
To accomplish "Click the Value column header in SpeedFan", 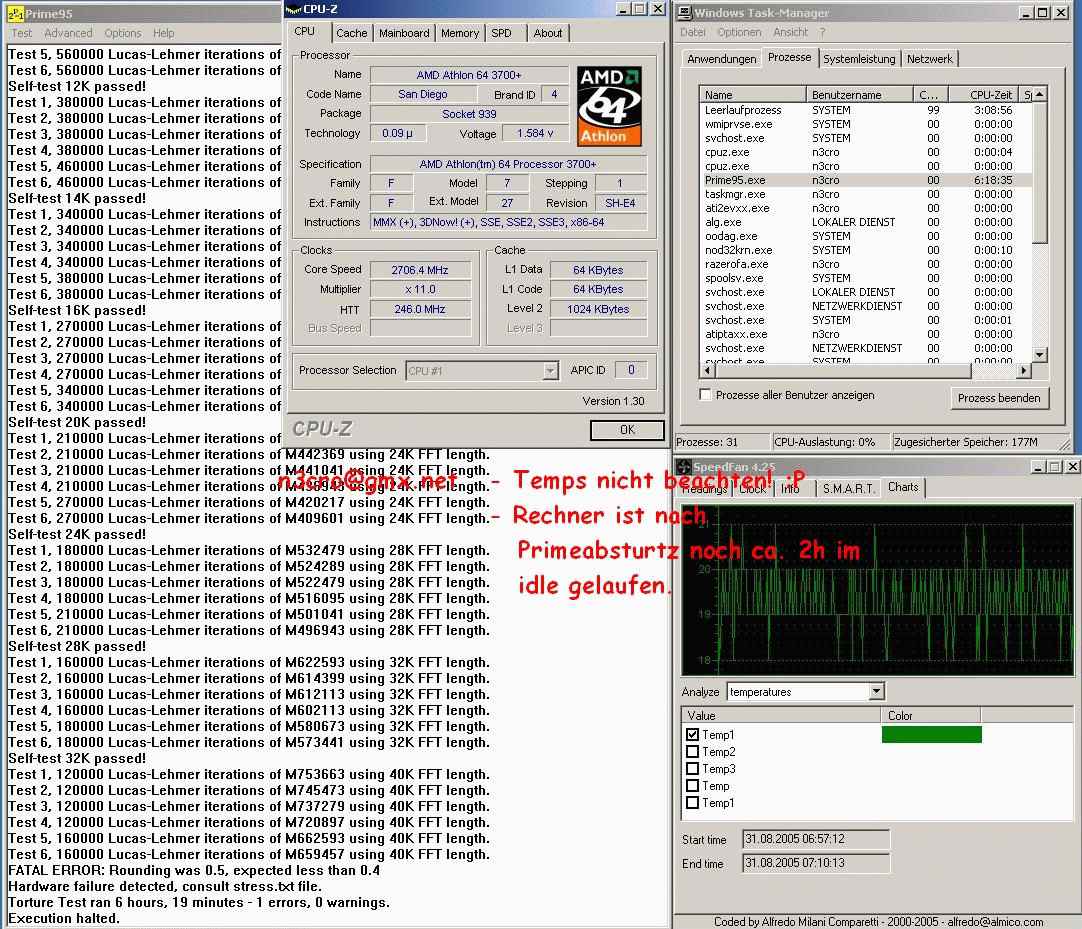I will click(x=781, y=716).
